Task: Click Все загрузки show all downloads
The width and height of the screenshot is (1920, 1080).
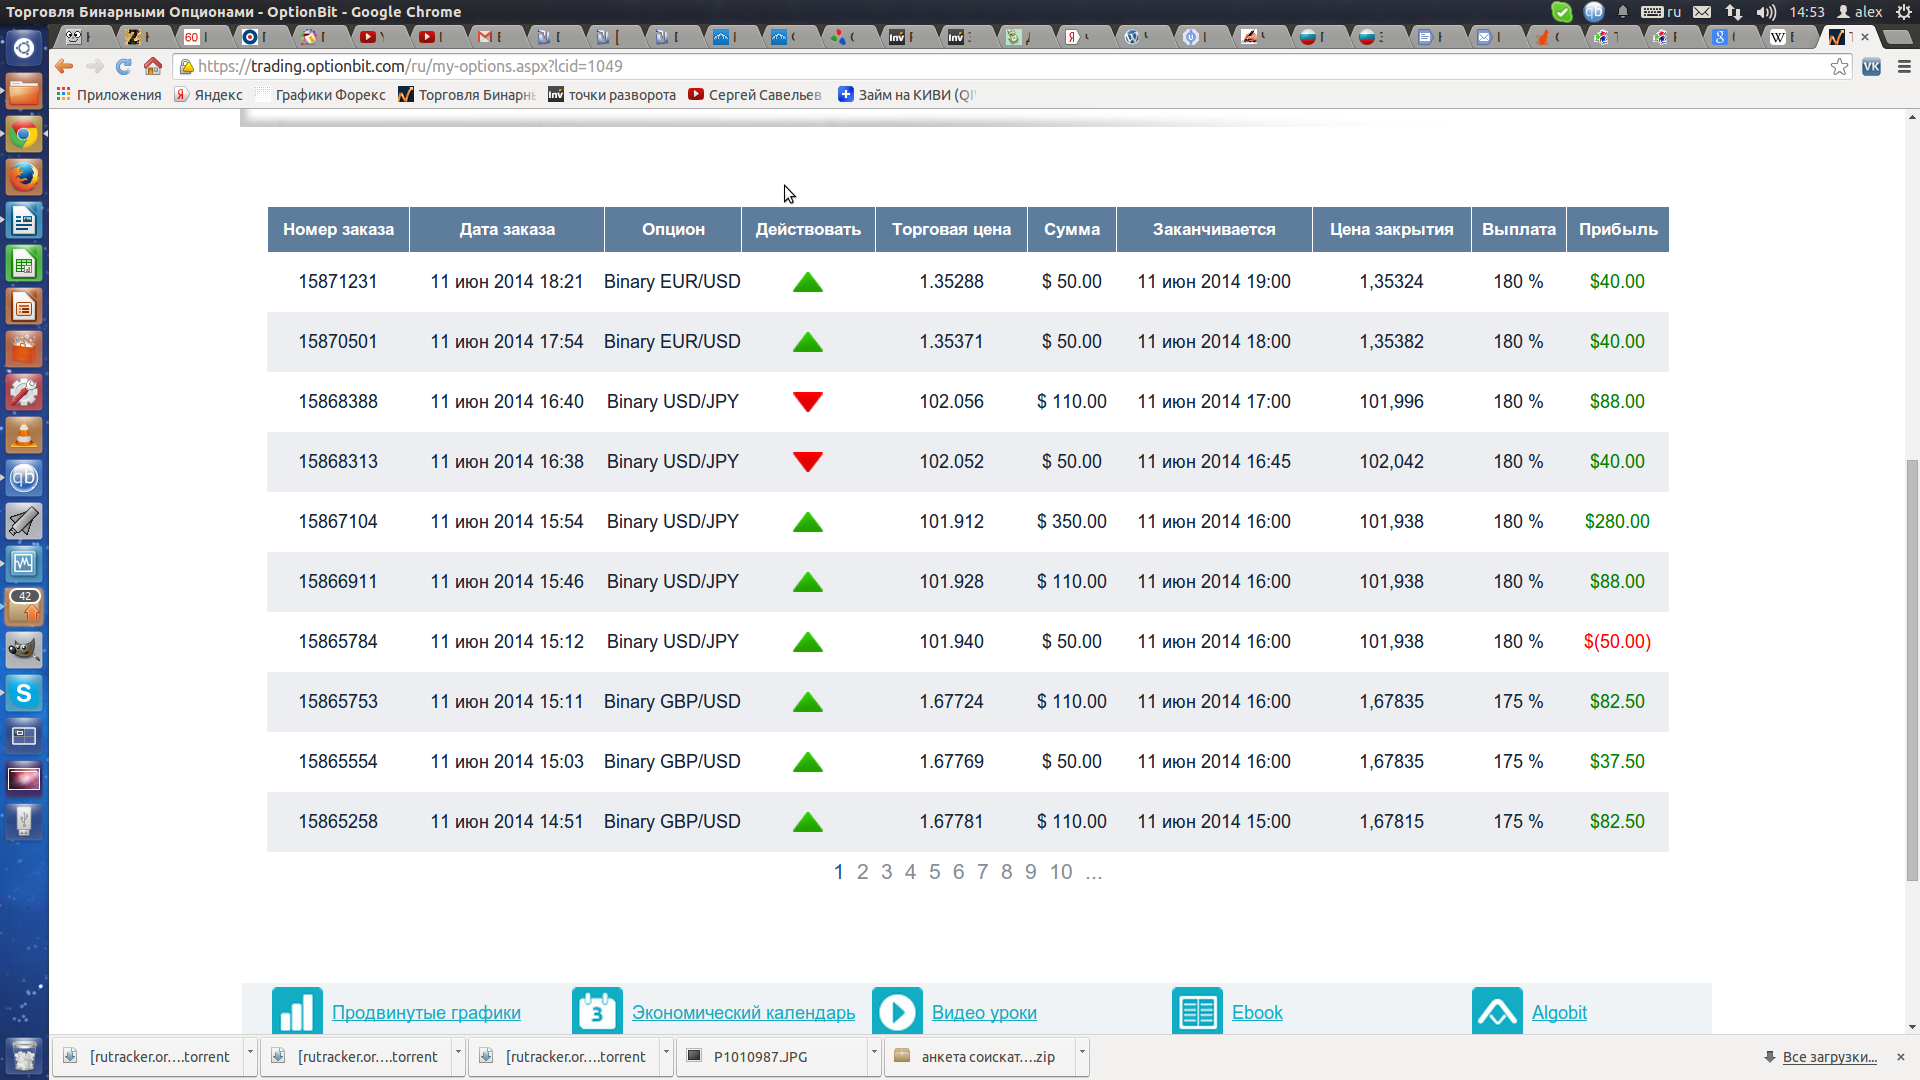Action: coord(1829,1057)
